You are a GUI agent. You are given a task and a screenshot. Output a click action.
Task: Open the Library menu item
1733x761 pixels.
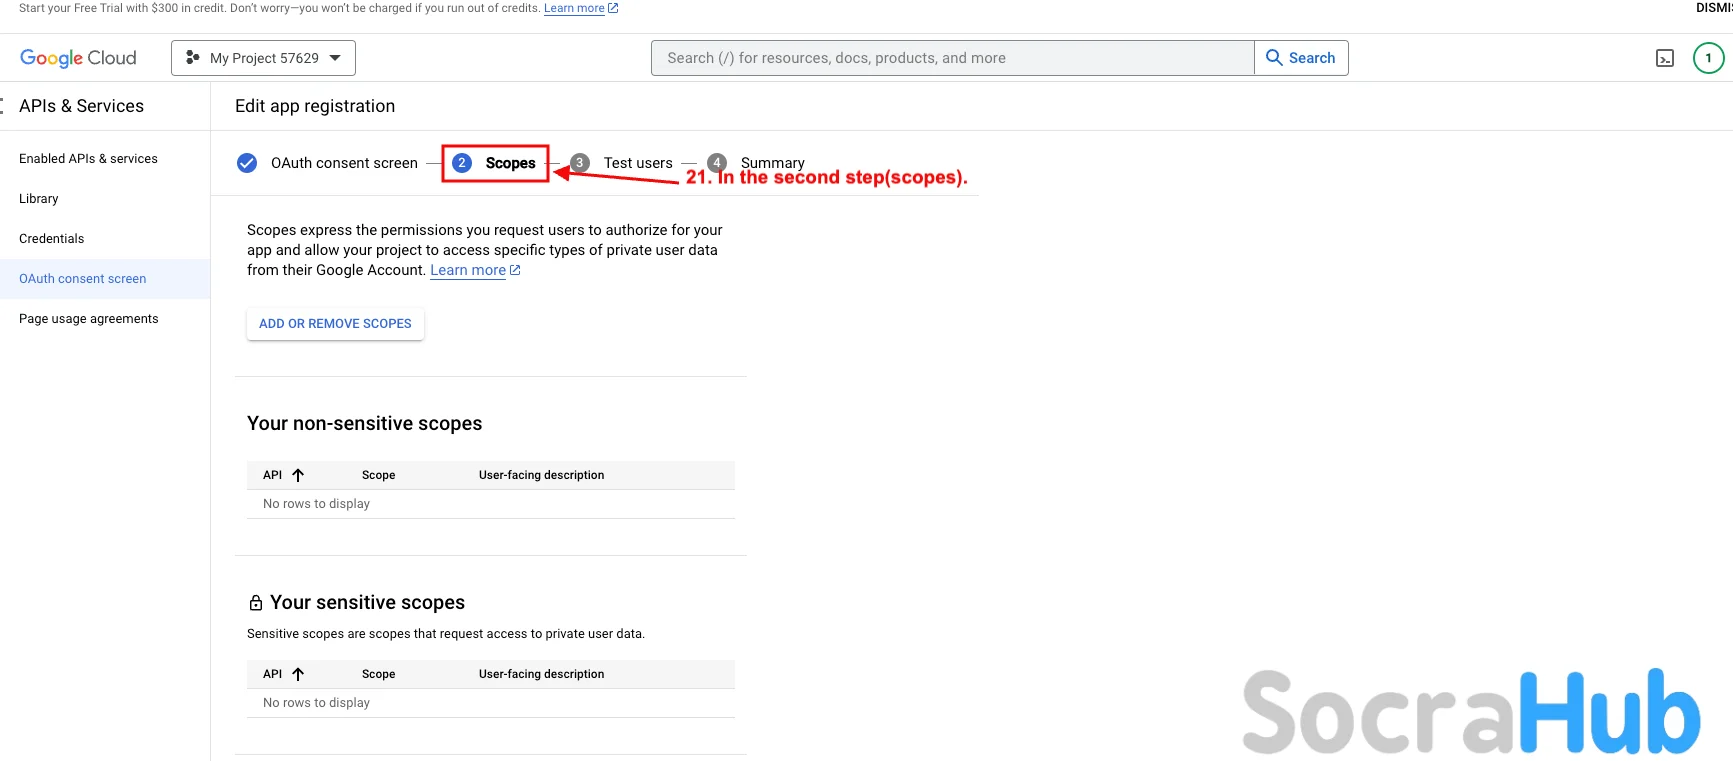click(39, 199)
